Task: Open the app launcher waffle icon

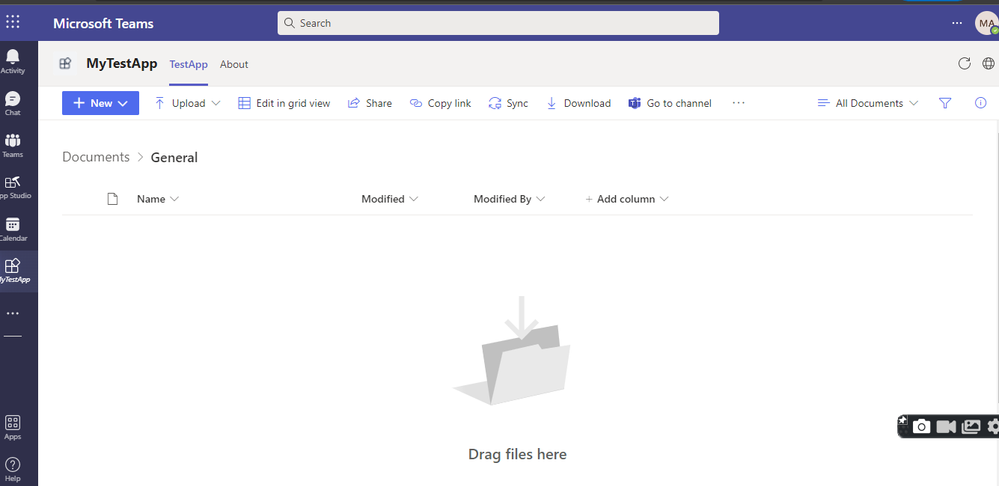Action: coord(13,22)
